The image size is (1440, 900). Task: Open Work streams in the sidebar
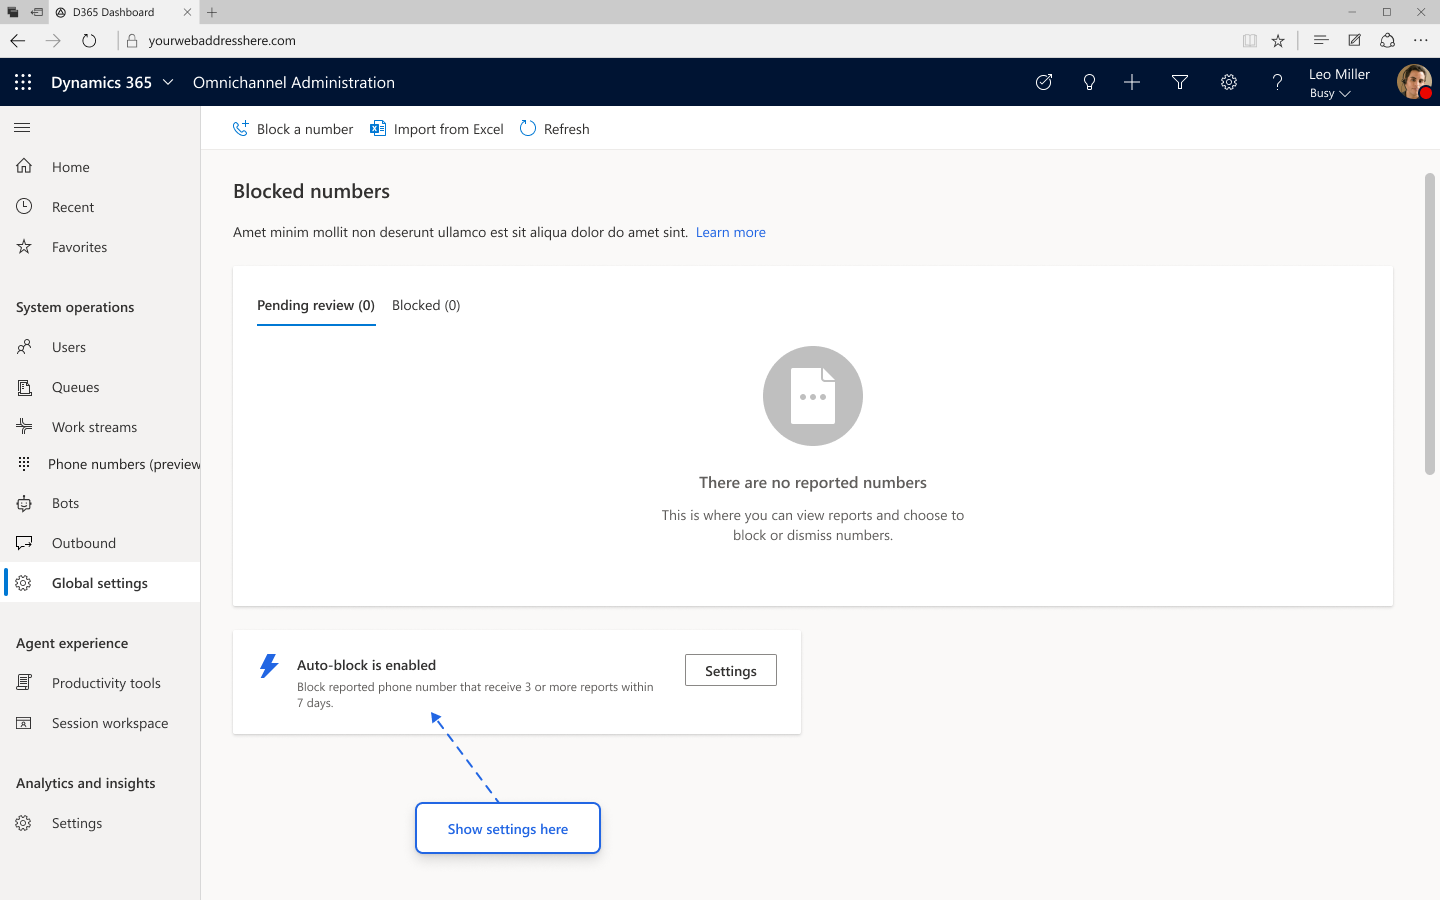pos(100,427)
